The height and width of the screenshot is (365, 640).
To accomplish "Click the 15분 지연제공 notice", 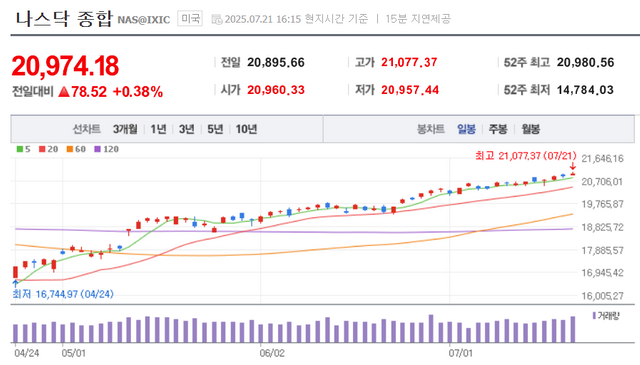I will 418,19.
